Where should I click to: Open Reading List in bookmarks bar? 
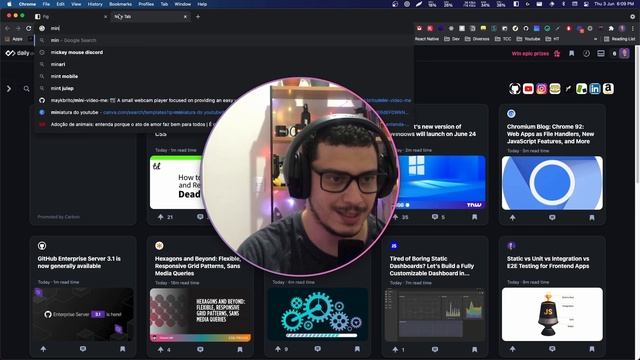click(619, 39)
